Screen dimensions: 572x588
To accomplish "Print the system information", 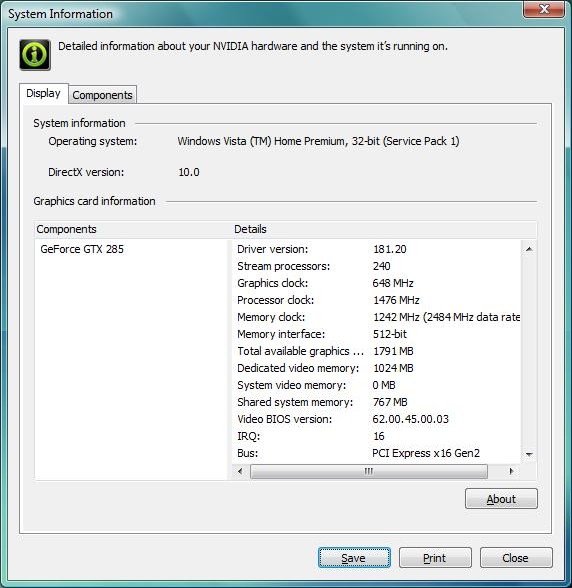I will coord(435,558).
